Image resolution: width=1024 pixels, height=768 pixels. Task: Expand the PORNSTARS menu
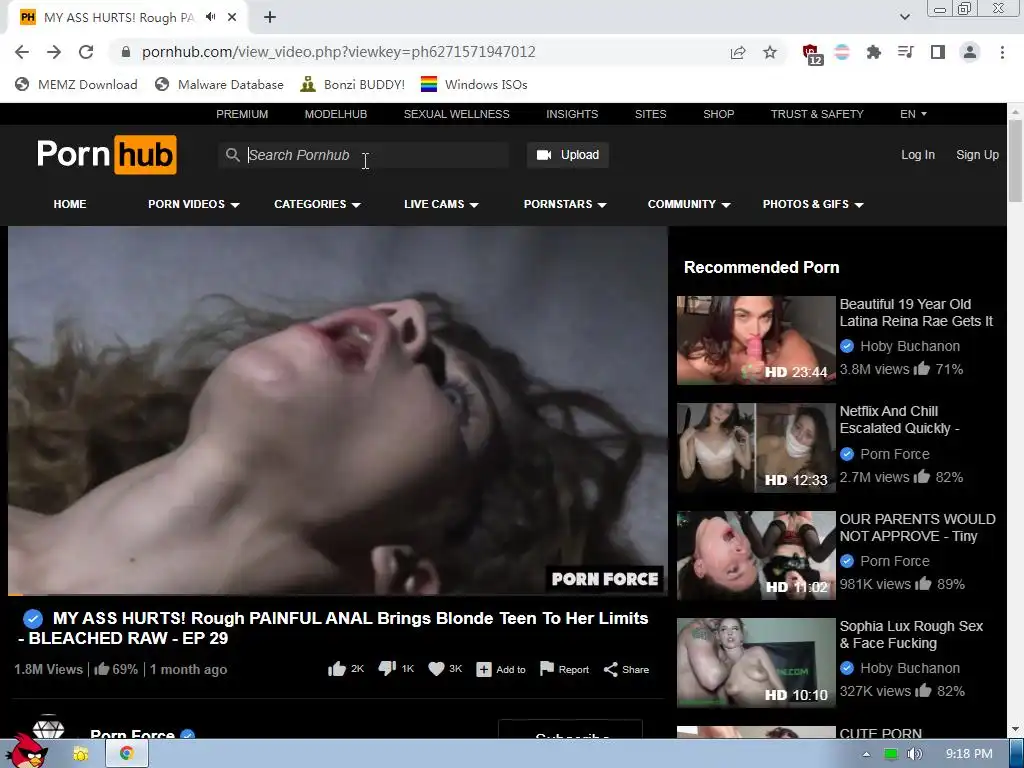click(565, 204)
